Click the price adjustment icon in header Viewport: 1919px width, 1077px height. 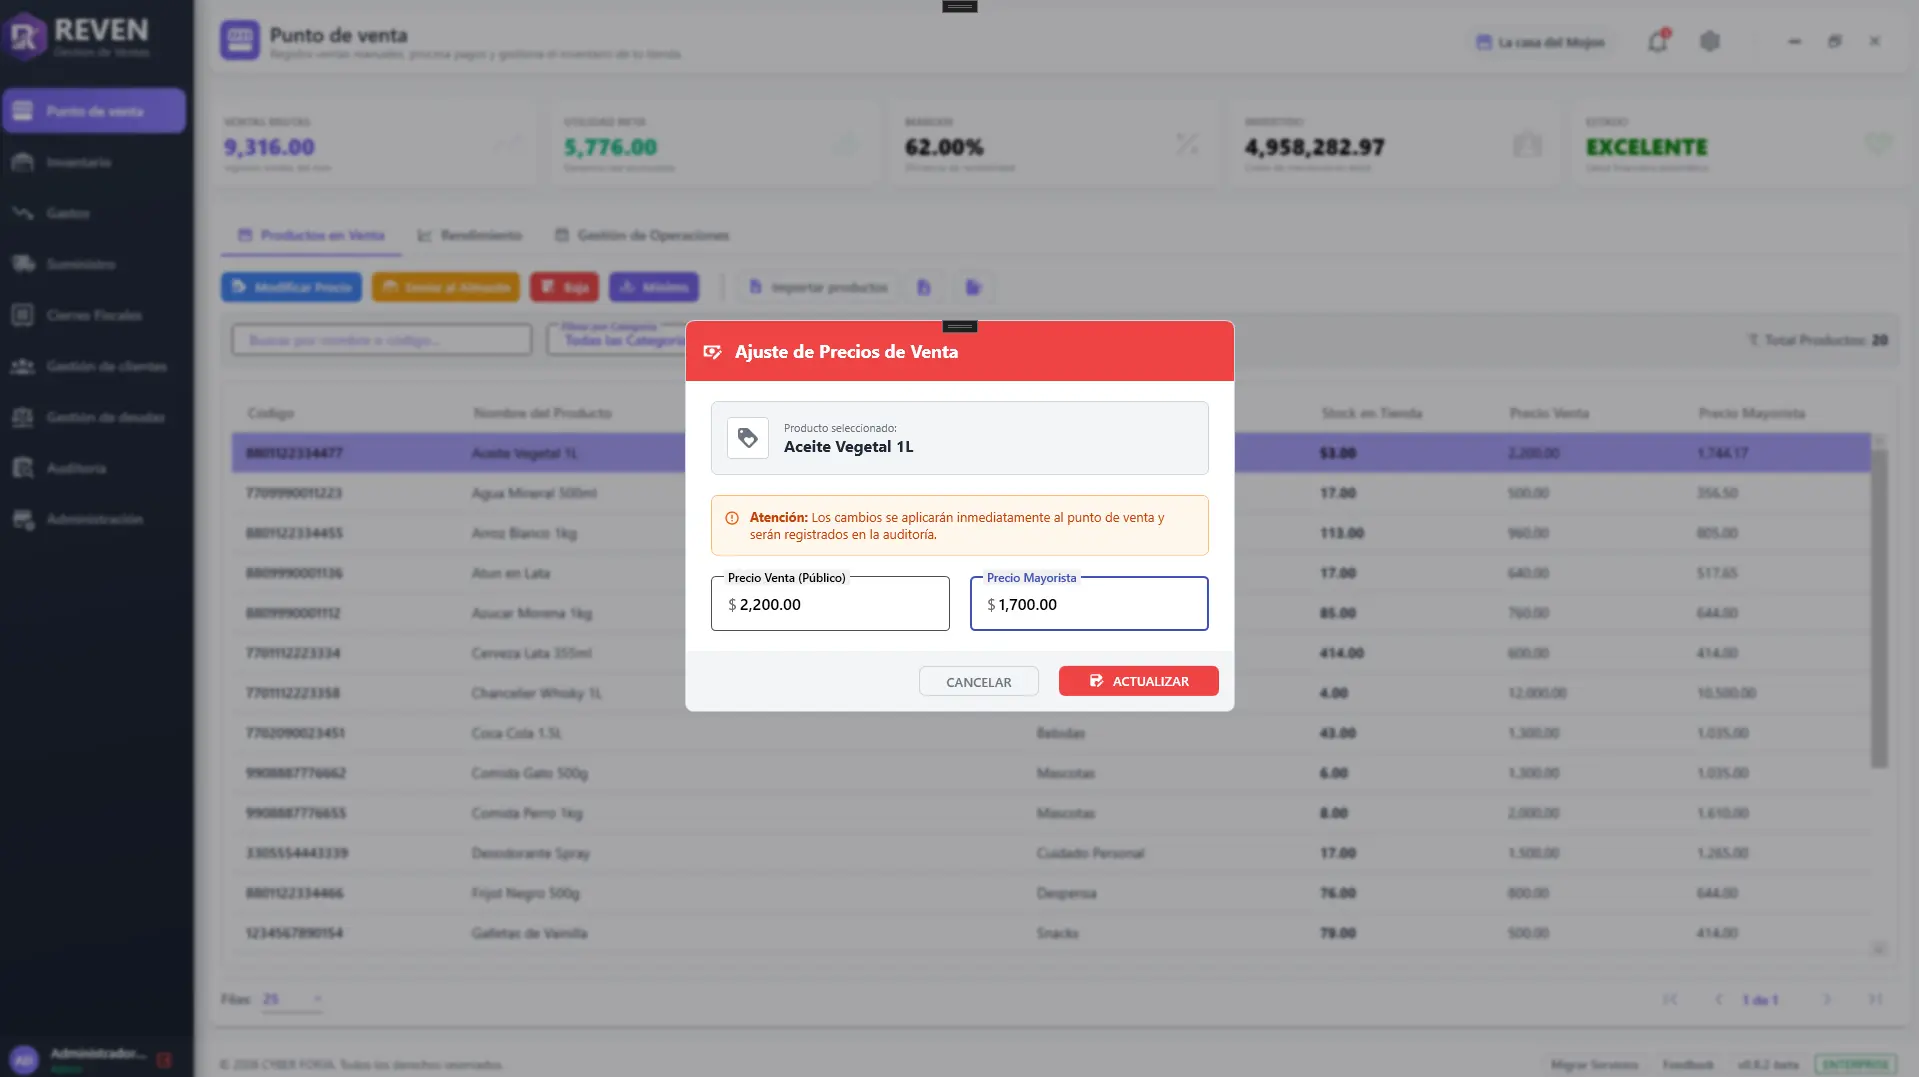712,352
